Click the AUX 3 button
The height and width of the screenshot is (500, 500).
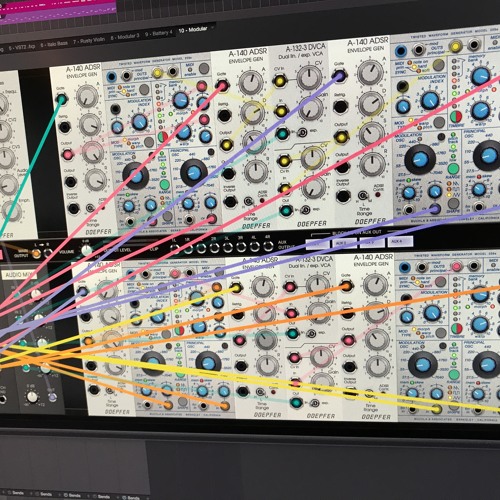click(372, 242)
